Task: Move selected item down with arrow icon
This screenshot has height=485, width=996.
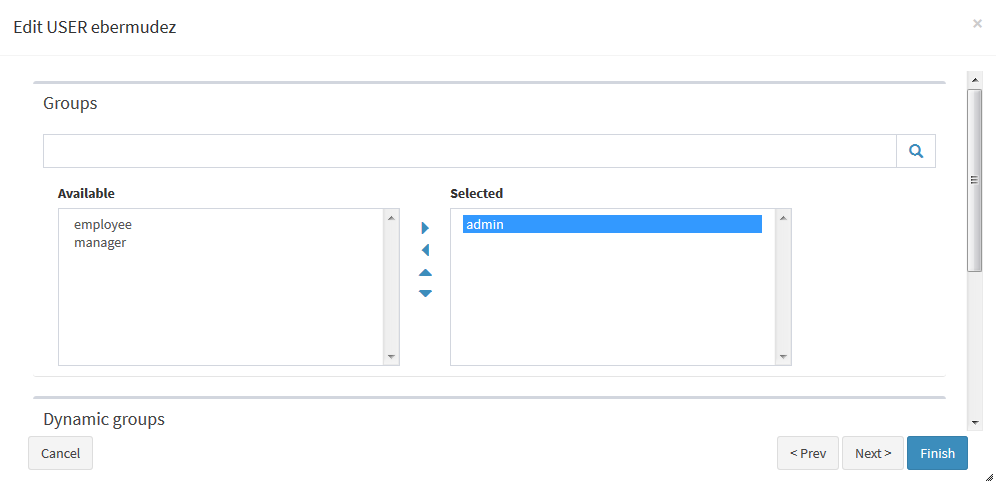Action: [x=425, y=293]
